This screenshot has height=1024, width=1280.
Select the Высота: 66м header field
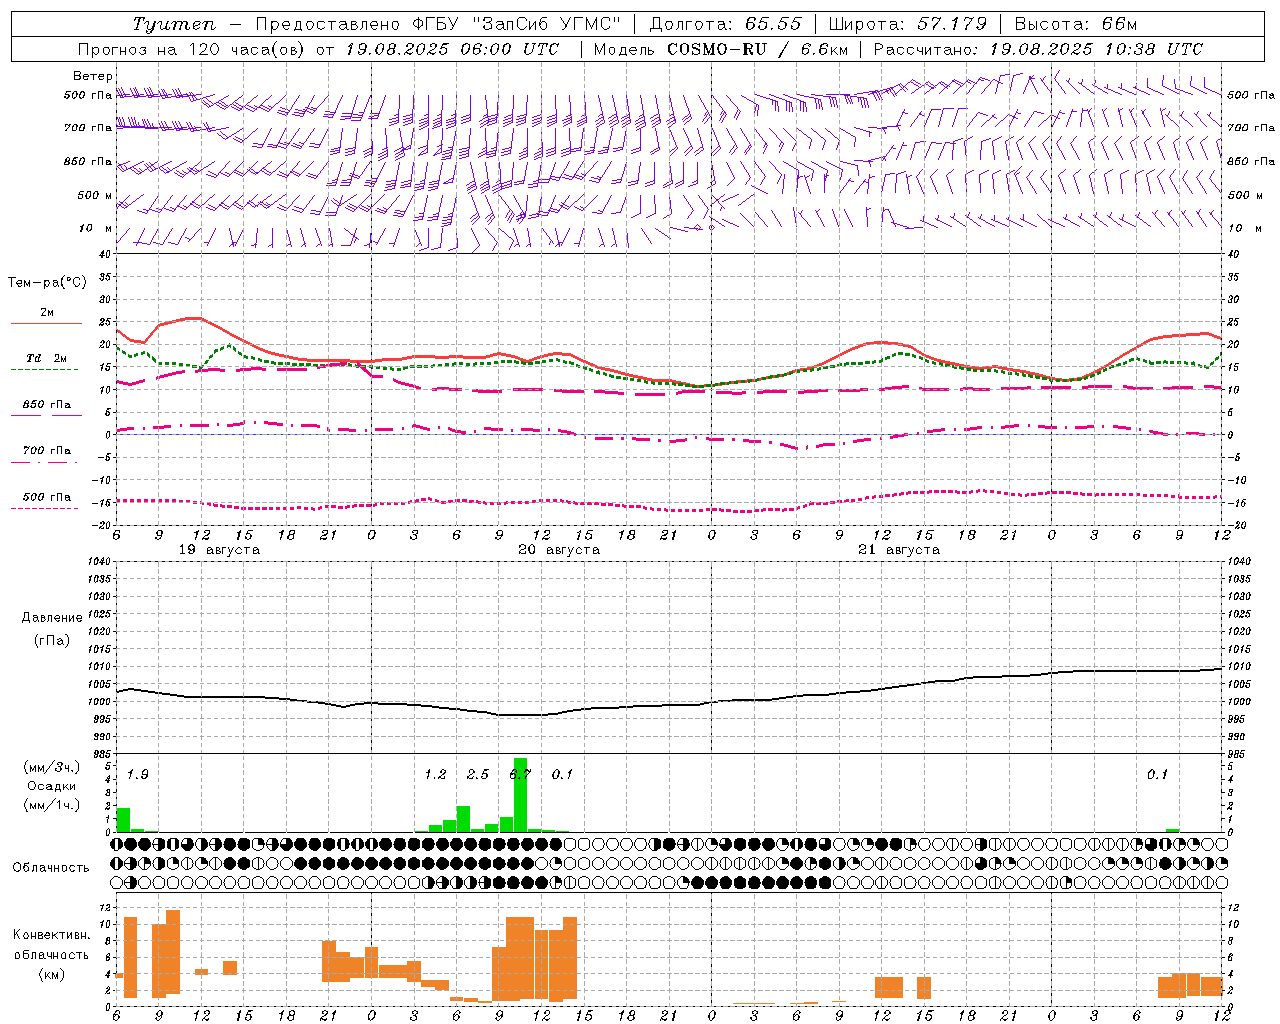tap(1076, 24)
